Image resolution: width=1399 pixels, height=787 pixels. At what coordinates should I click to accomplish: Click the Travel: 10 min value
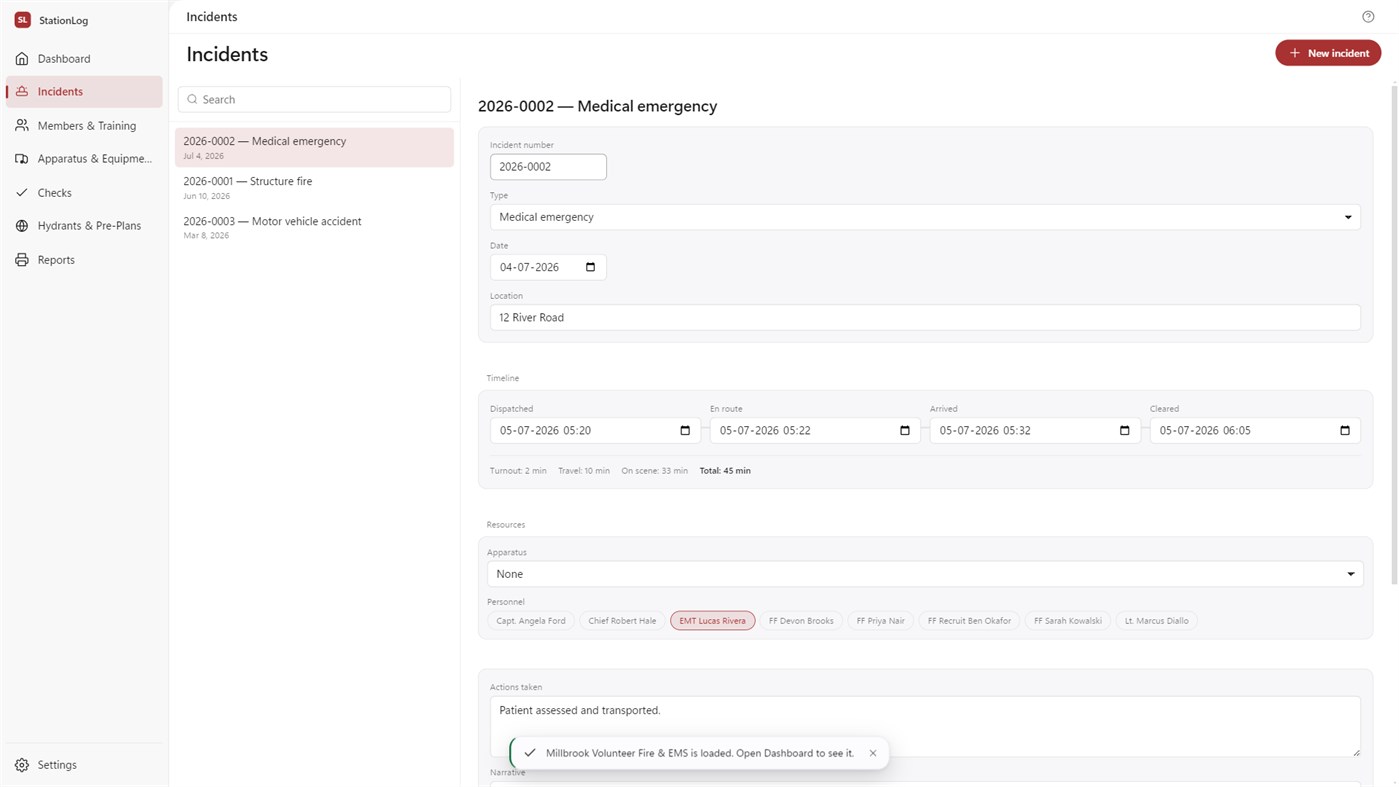[x=584, y=471]
